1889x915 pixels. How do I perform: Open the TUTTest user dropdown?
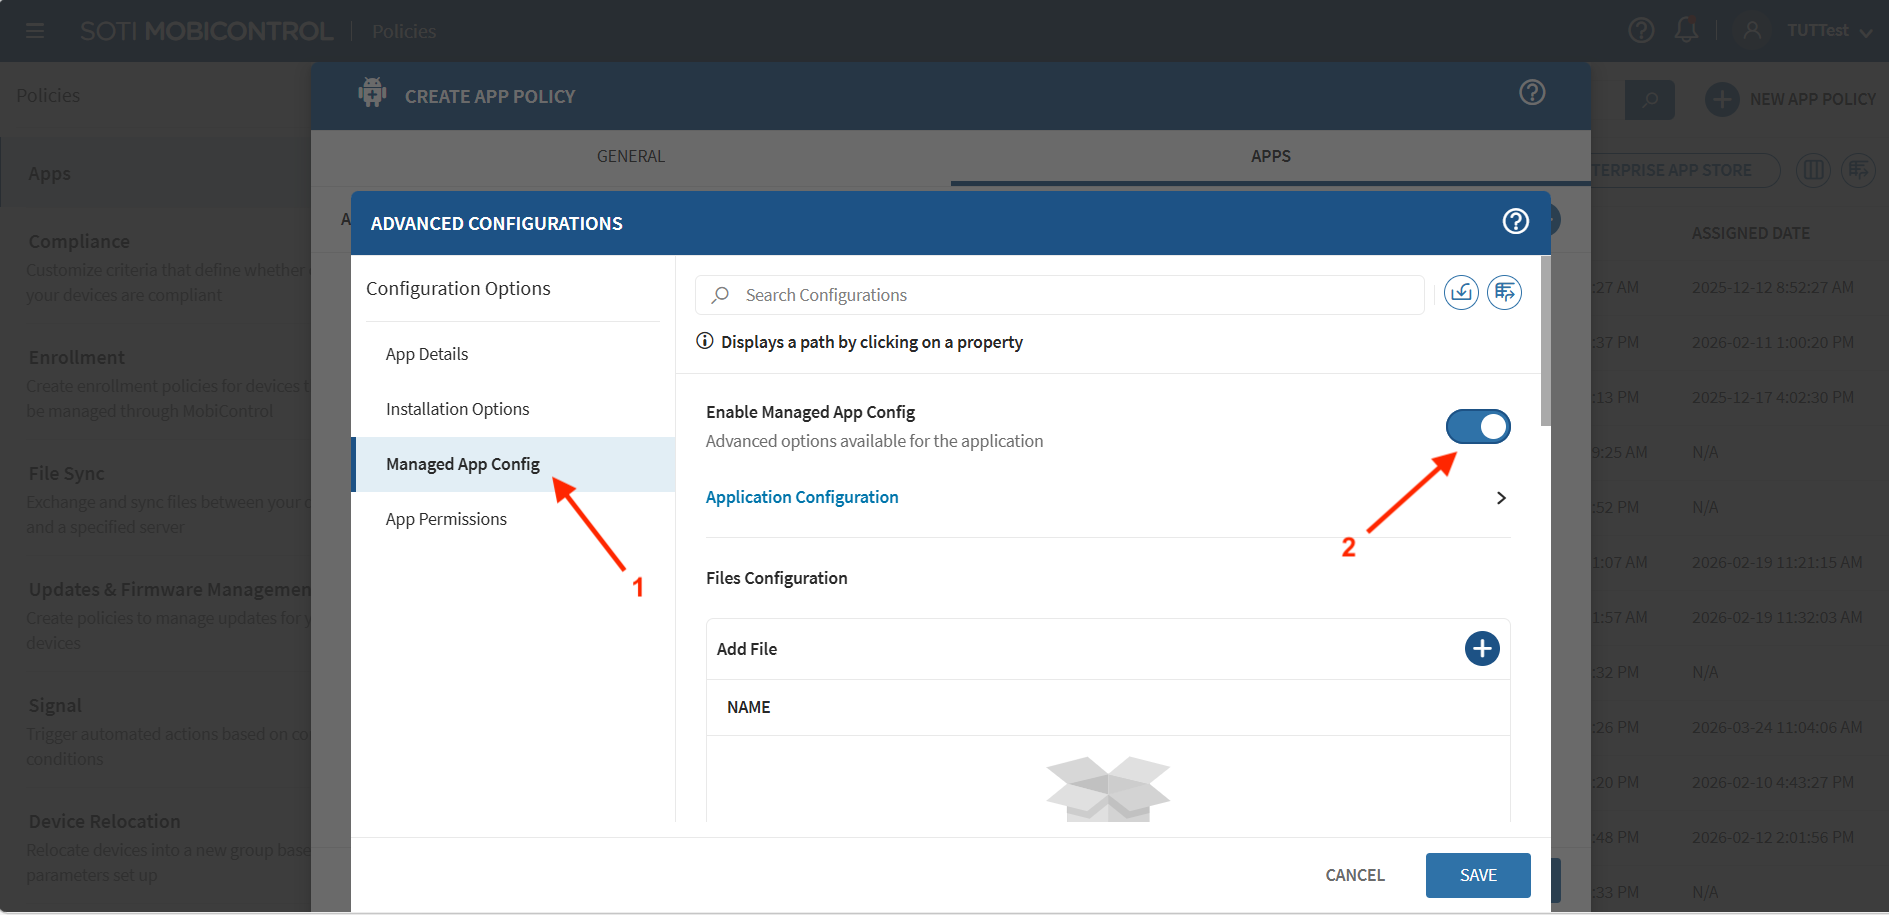coord(1829,31)
